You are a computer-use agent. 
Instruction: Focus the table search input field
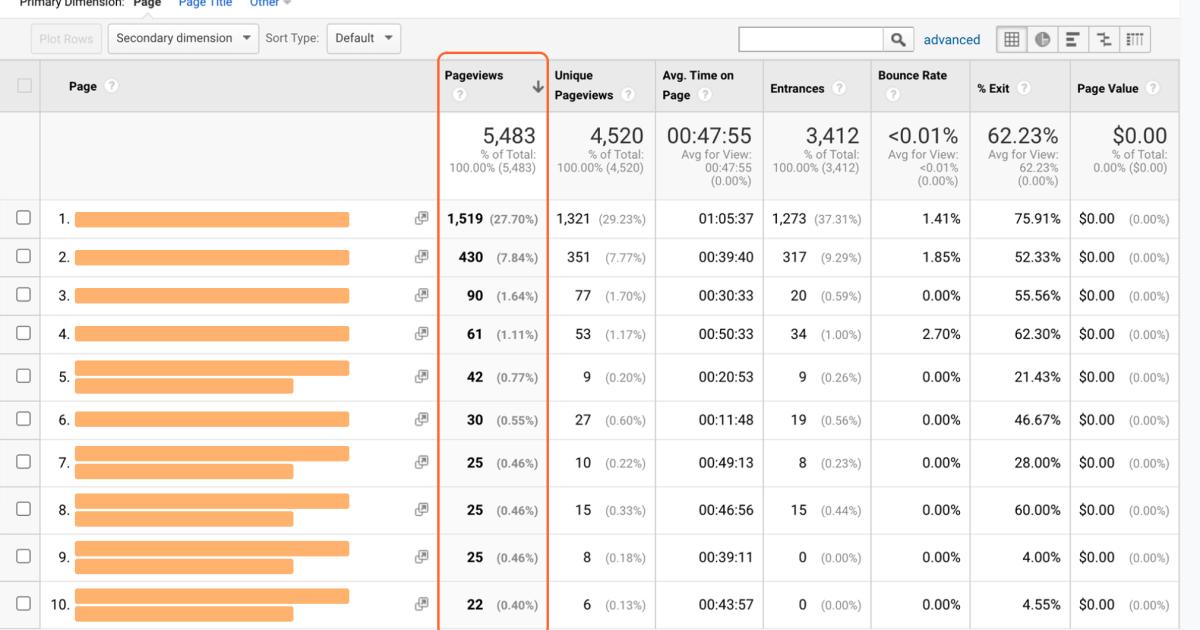(811, 39)
